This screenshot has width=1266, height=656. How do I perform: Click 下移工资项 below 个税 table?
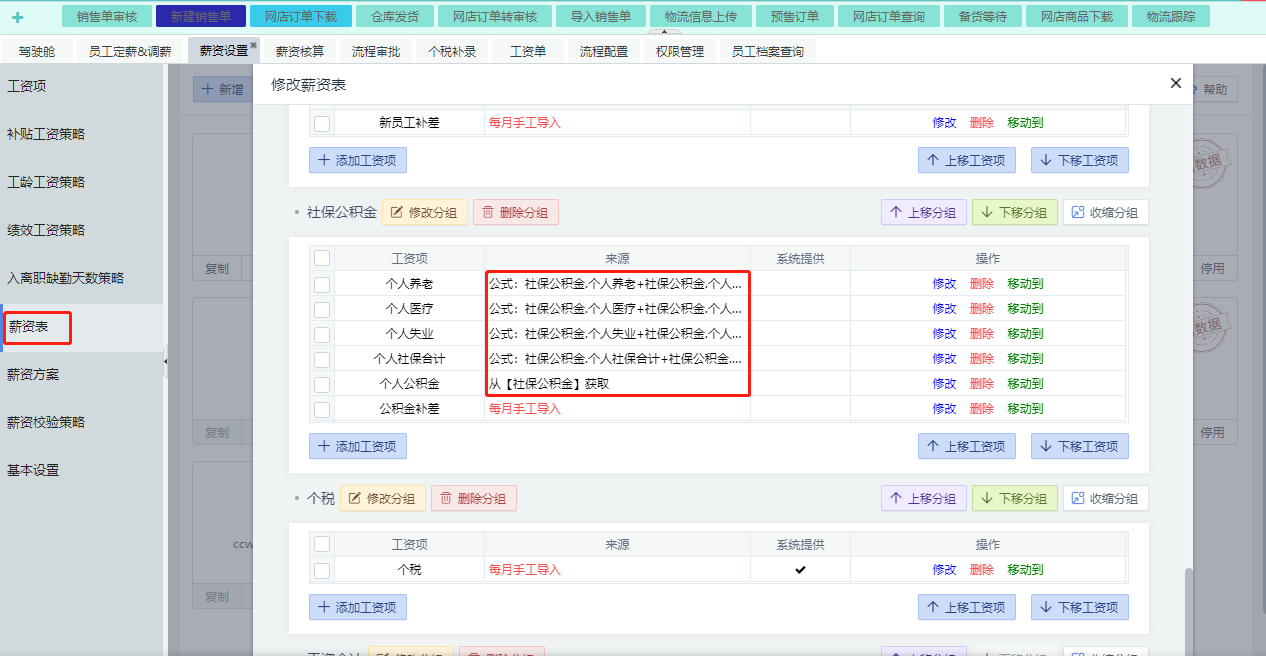coord(1080,607)
